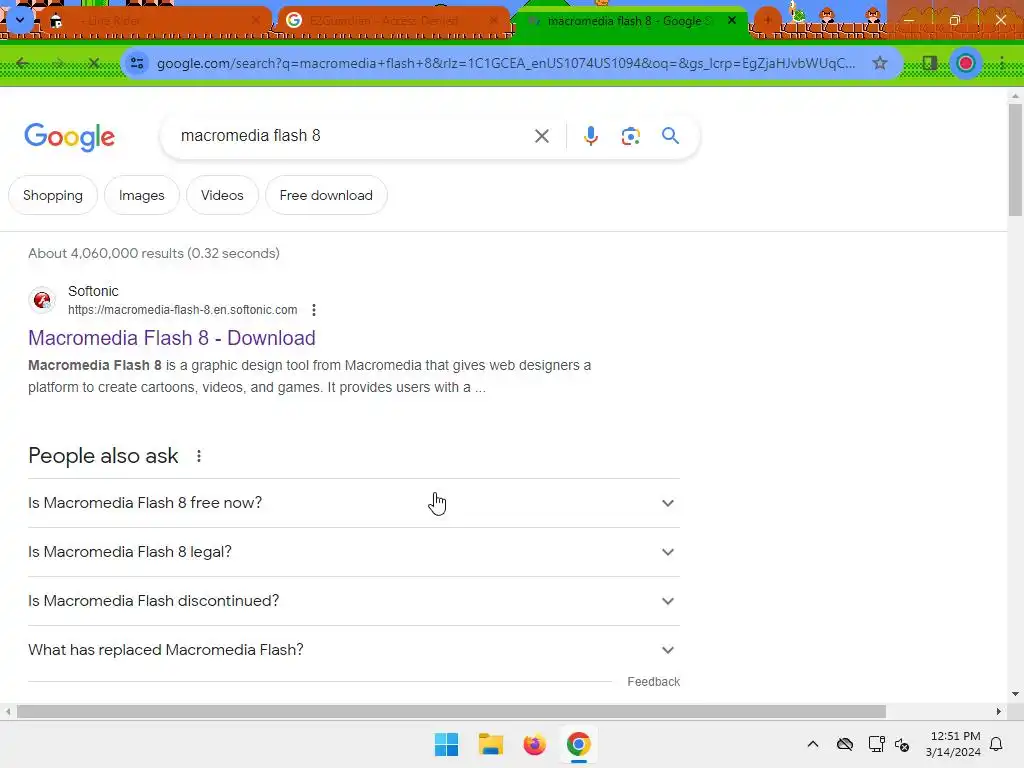
Task: Filter results by Videos
Action: [x=222, y=195]
